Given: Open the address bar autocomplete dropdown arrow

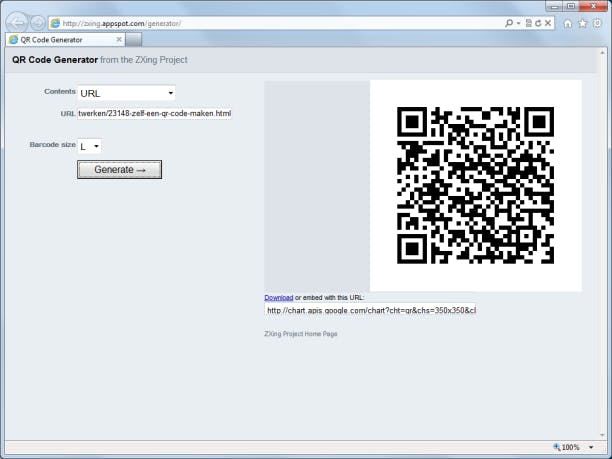Looking at the screenshot, I should (x=518, y=23).
